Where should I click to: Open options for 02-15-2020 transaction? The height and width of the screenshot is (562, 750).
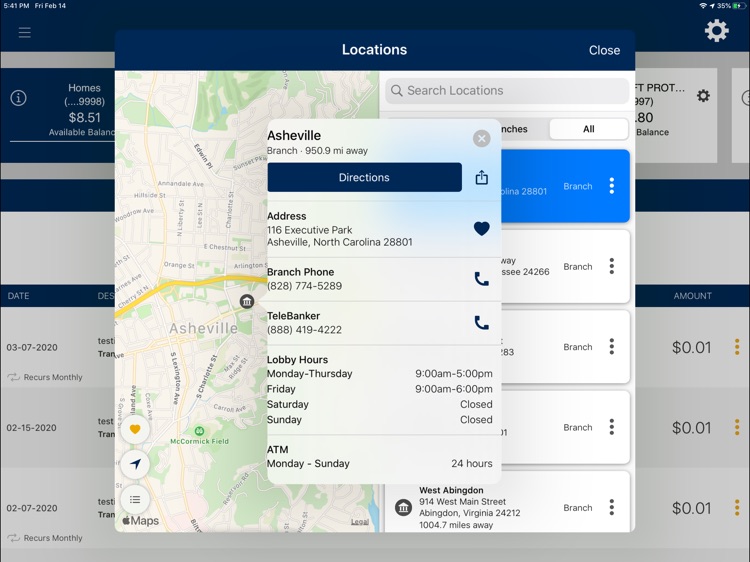737,427
